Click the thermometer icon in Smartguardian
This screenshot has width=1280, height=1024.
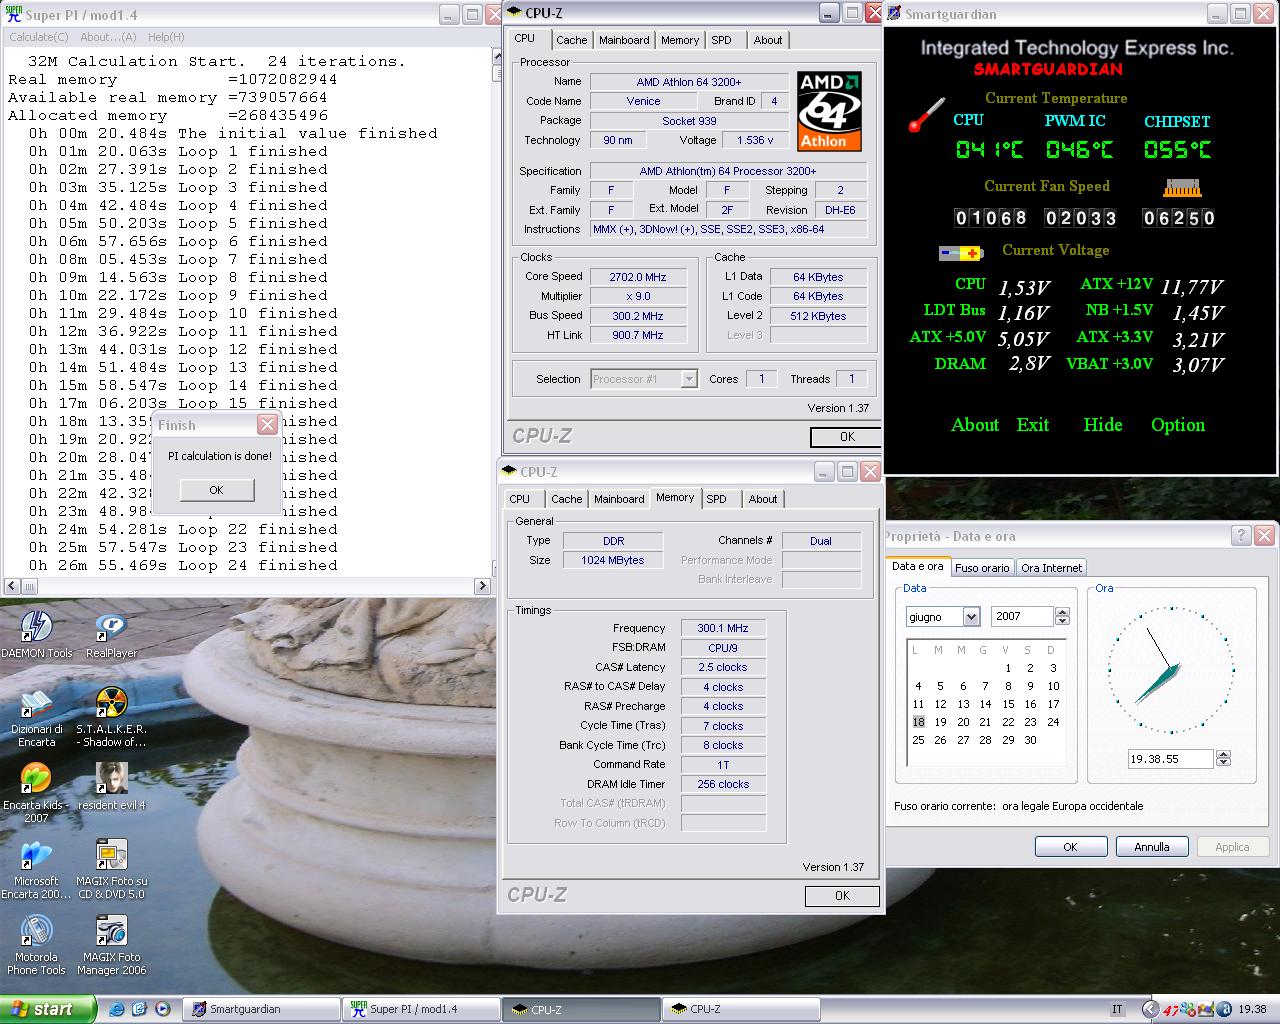(x=927, y=114)
